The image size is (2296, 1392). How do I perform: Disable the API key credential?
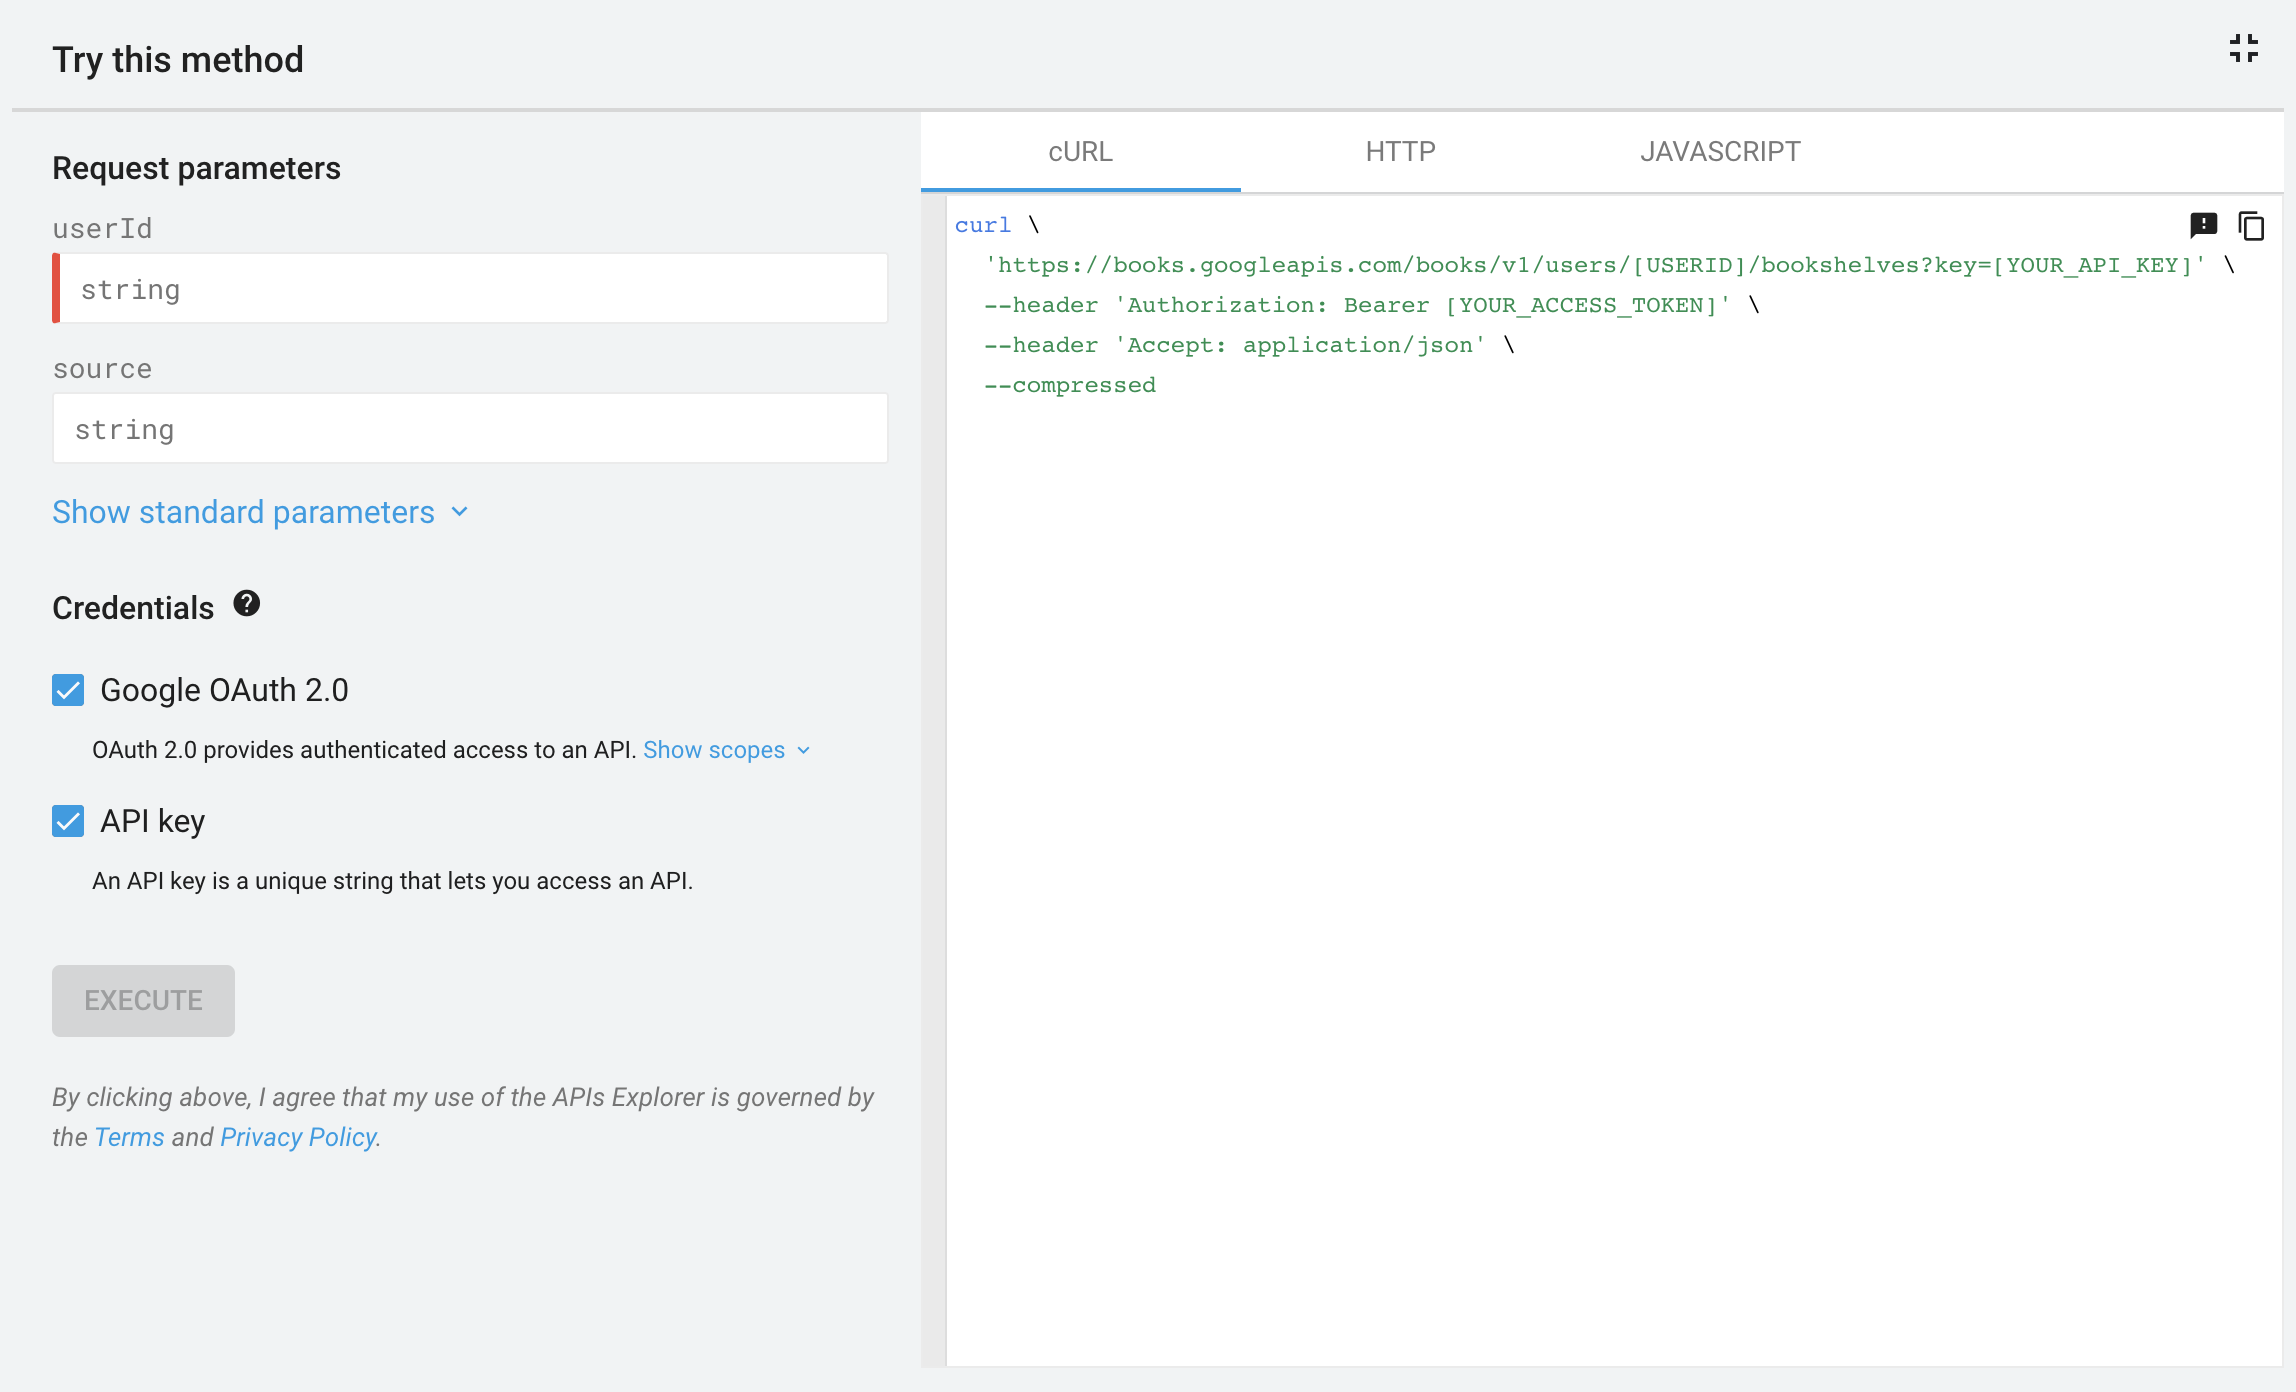[x=67, y=821]
